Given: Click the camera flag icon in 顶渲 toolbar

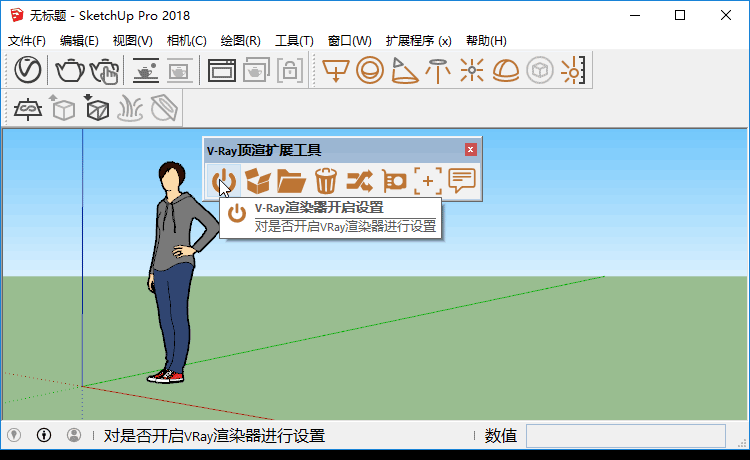Looking at the screenshot, I should pyautogui.click(x=394, y=181).
